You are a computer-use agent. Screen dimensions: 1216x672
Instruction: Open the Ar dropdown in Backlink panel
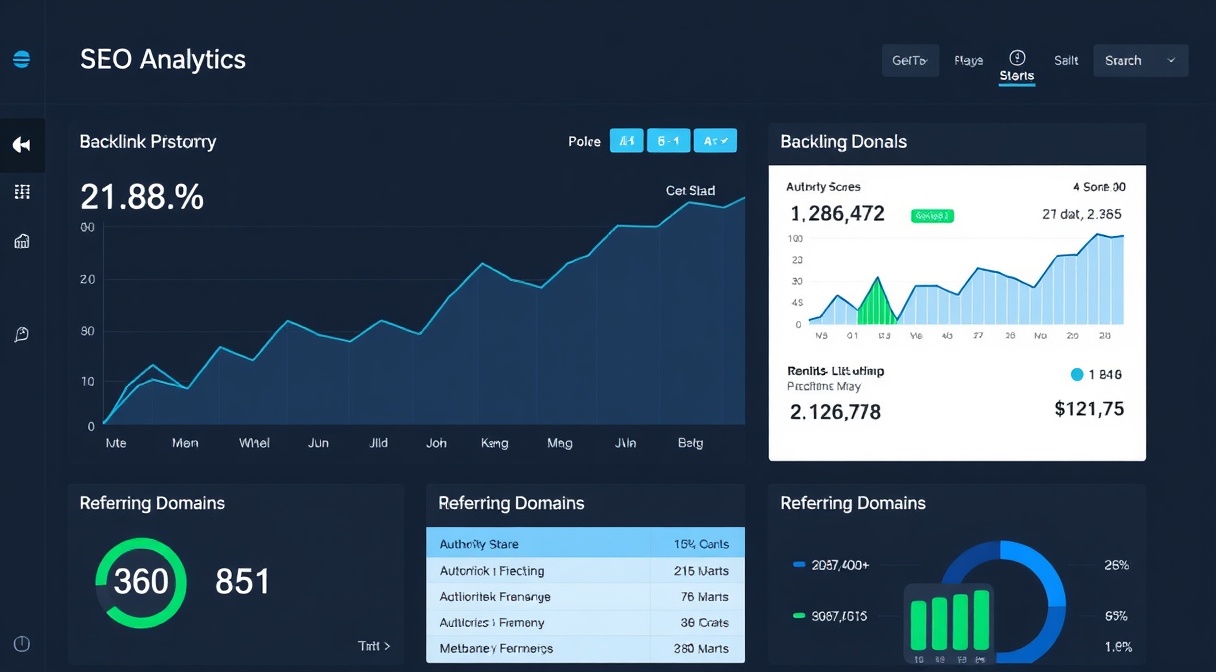click(x=714, y=141)
